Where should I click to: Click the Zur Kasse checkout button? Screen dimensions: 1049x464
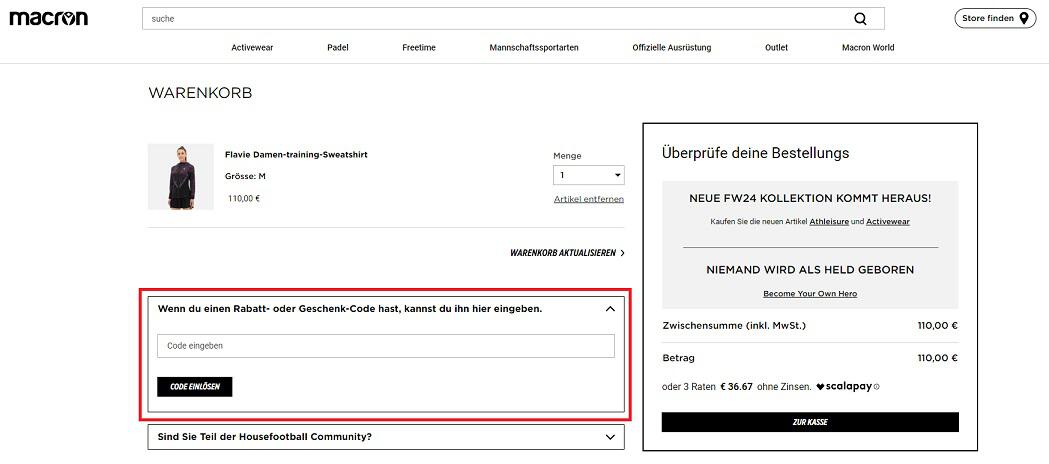[x=810, y=422]
